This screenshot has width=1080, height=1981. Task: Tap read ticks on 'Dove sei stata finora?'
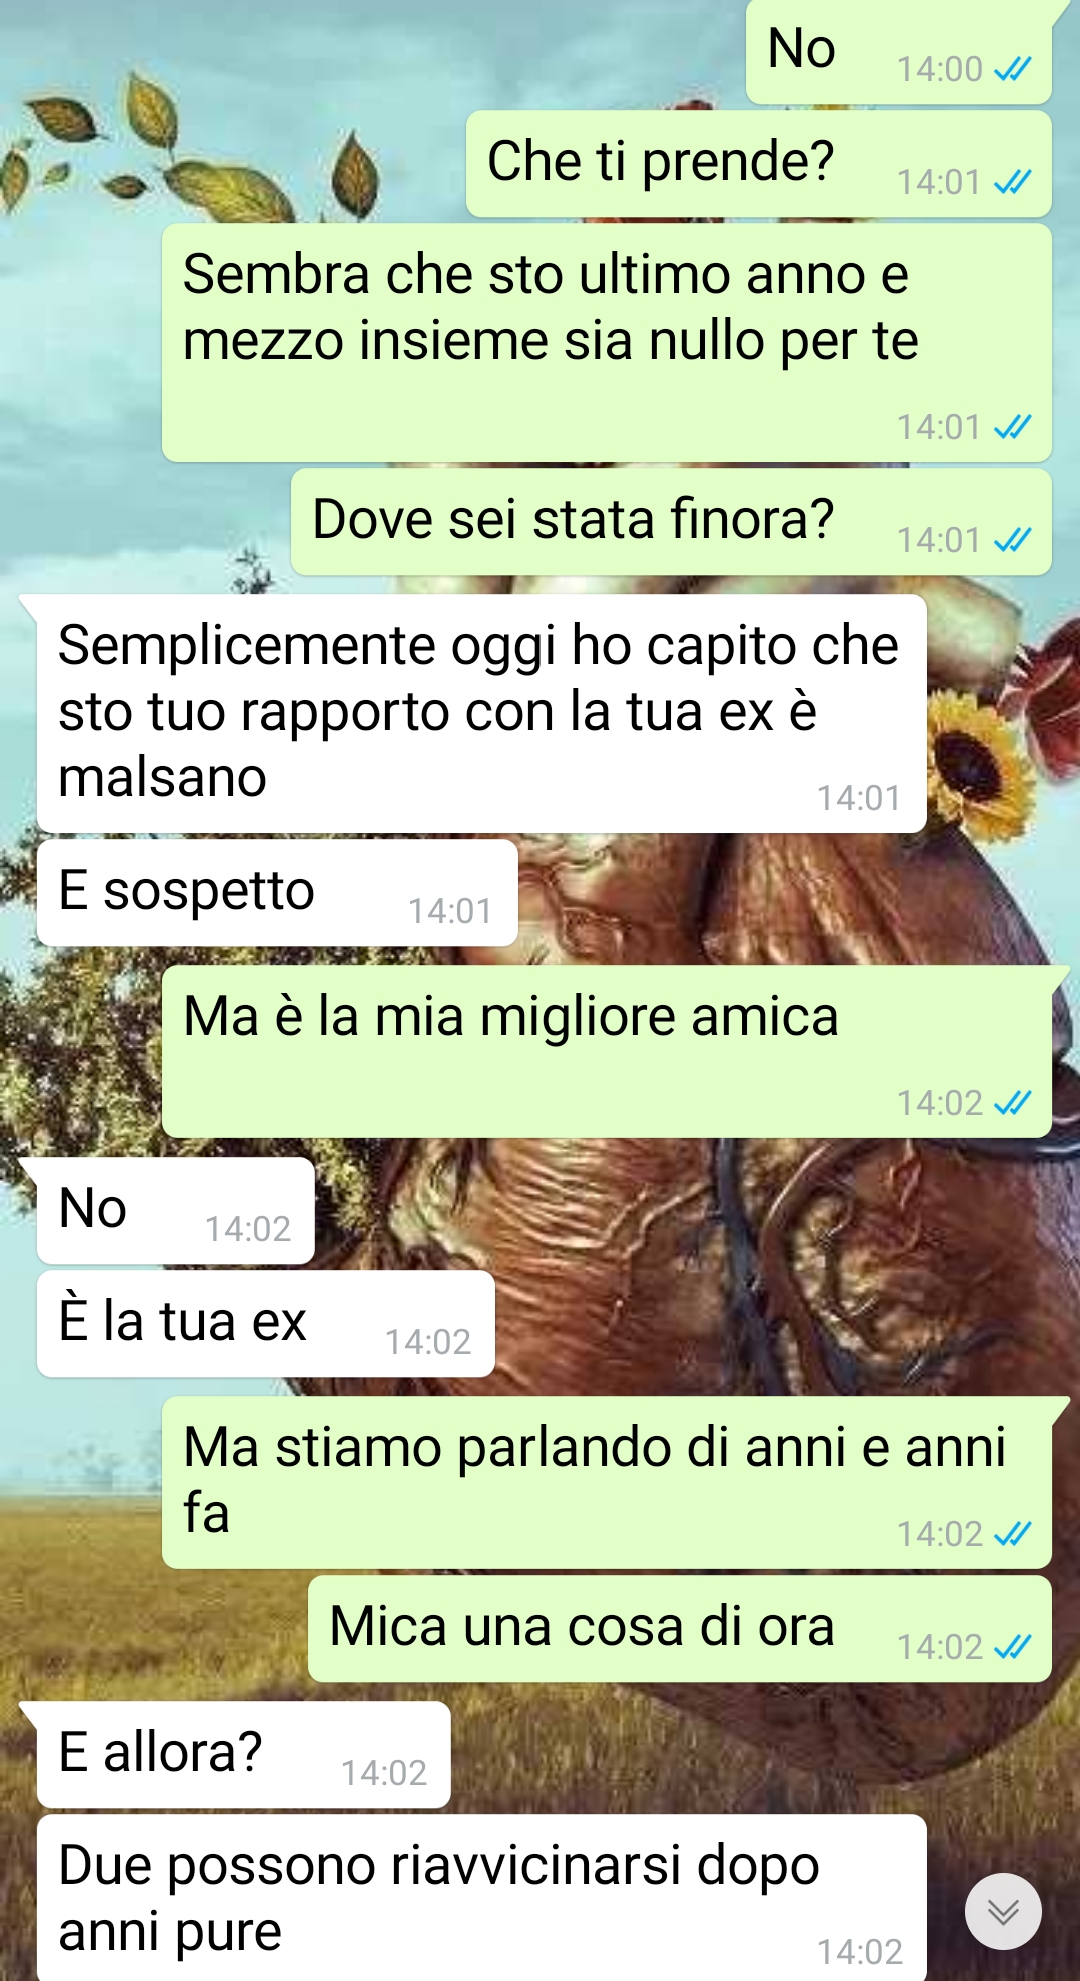pos(1013,540)
